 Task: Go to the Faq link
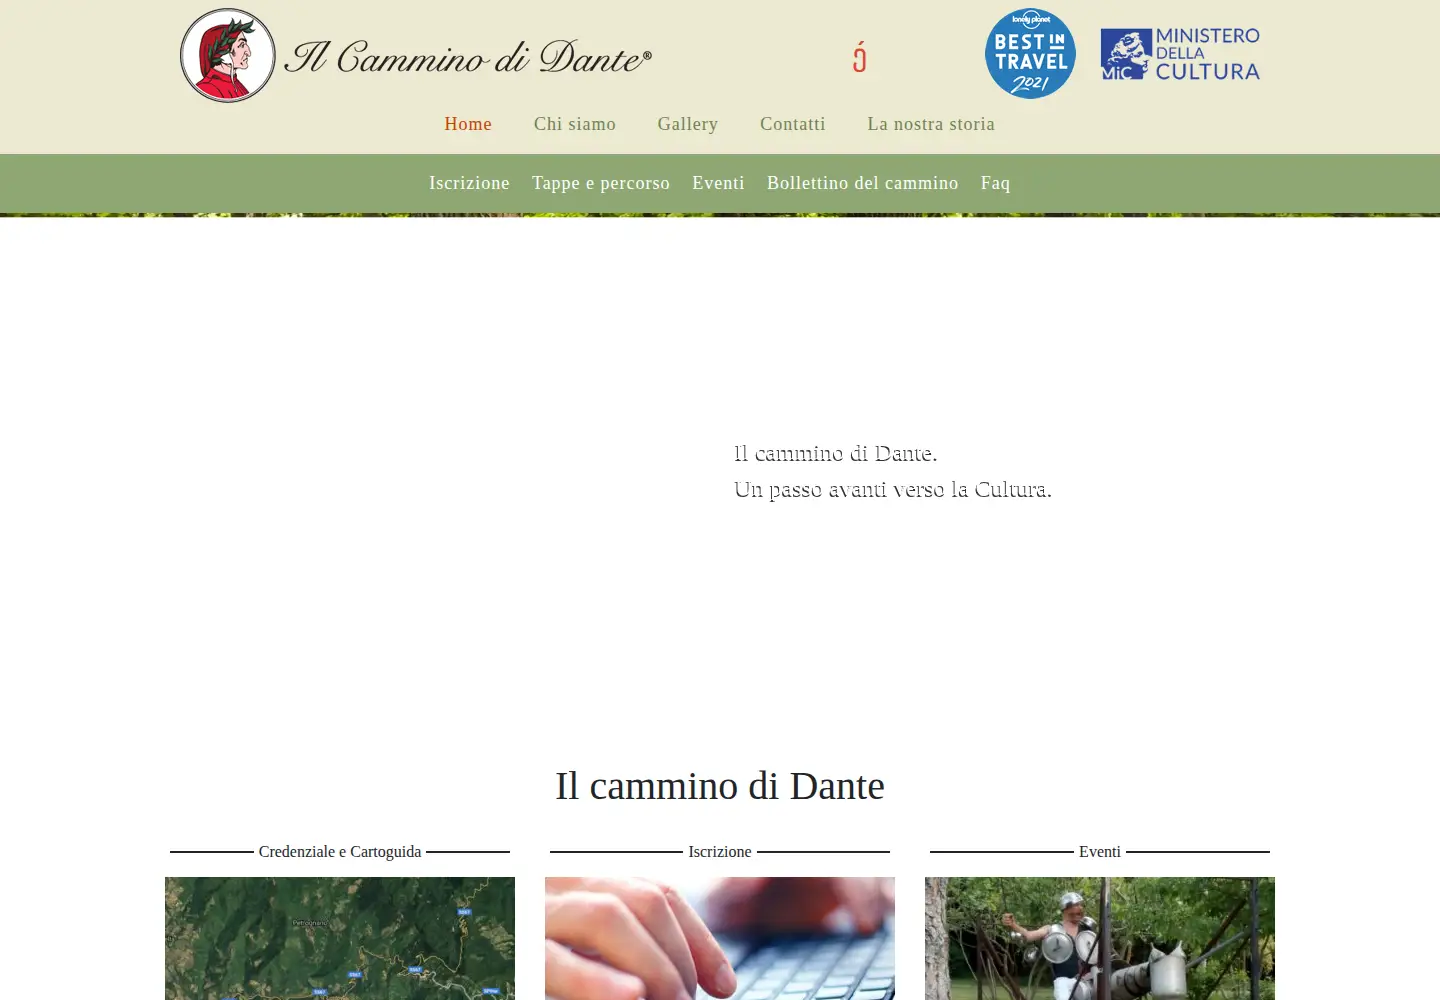click(996, 183)
